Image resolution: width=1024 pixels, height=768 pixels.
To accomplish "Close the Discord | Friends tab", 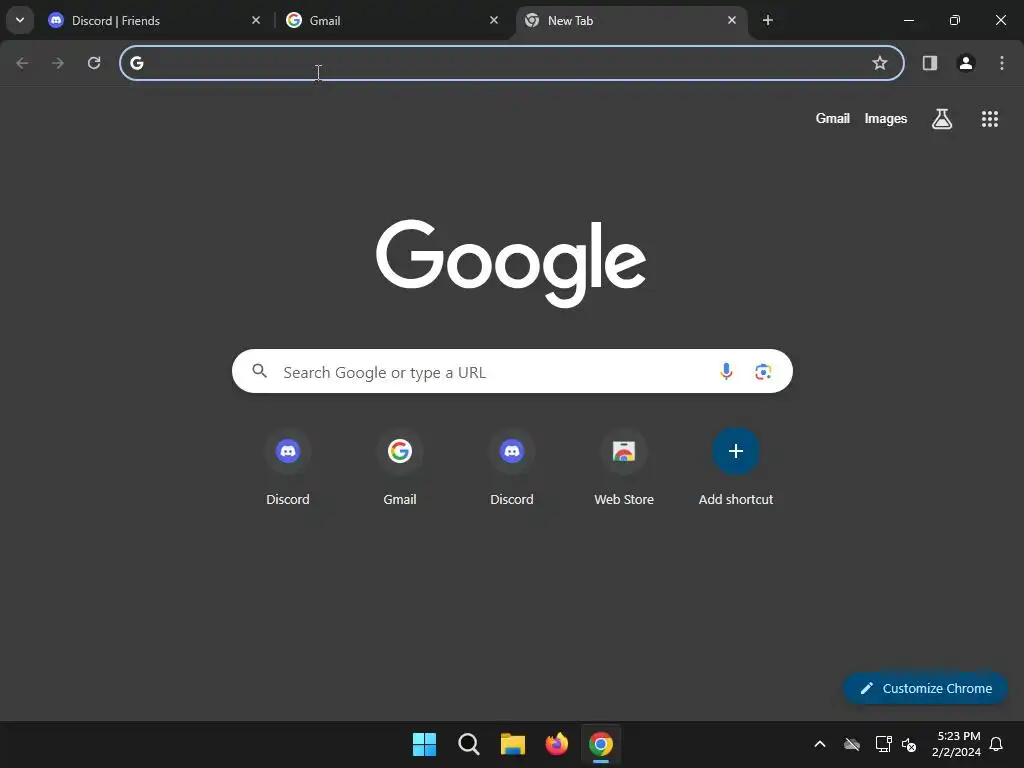I will tap(256, 20).
